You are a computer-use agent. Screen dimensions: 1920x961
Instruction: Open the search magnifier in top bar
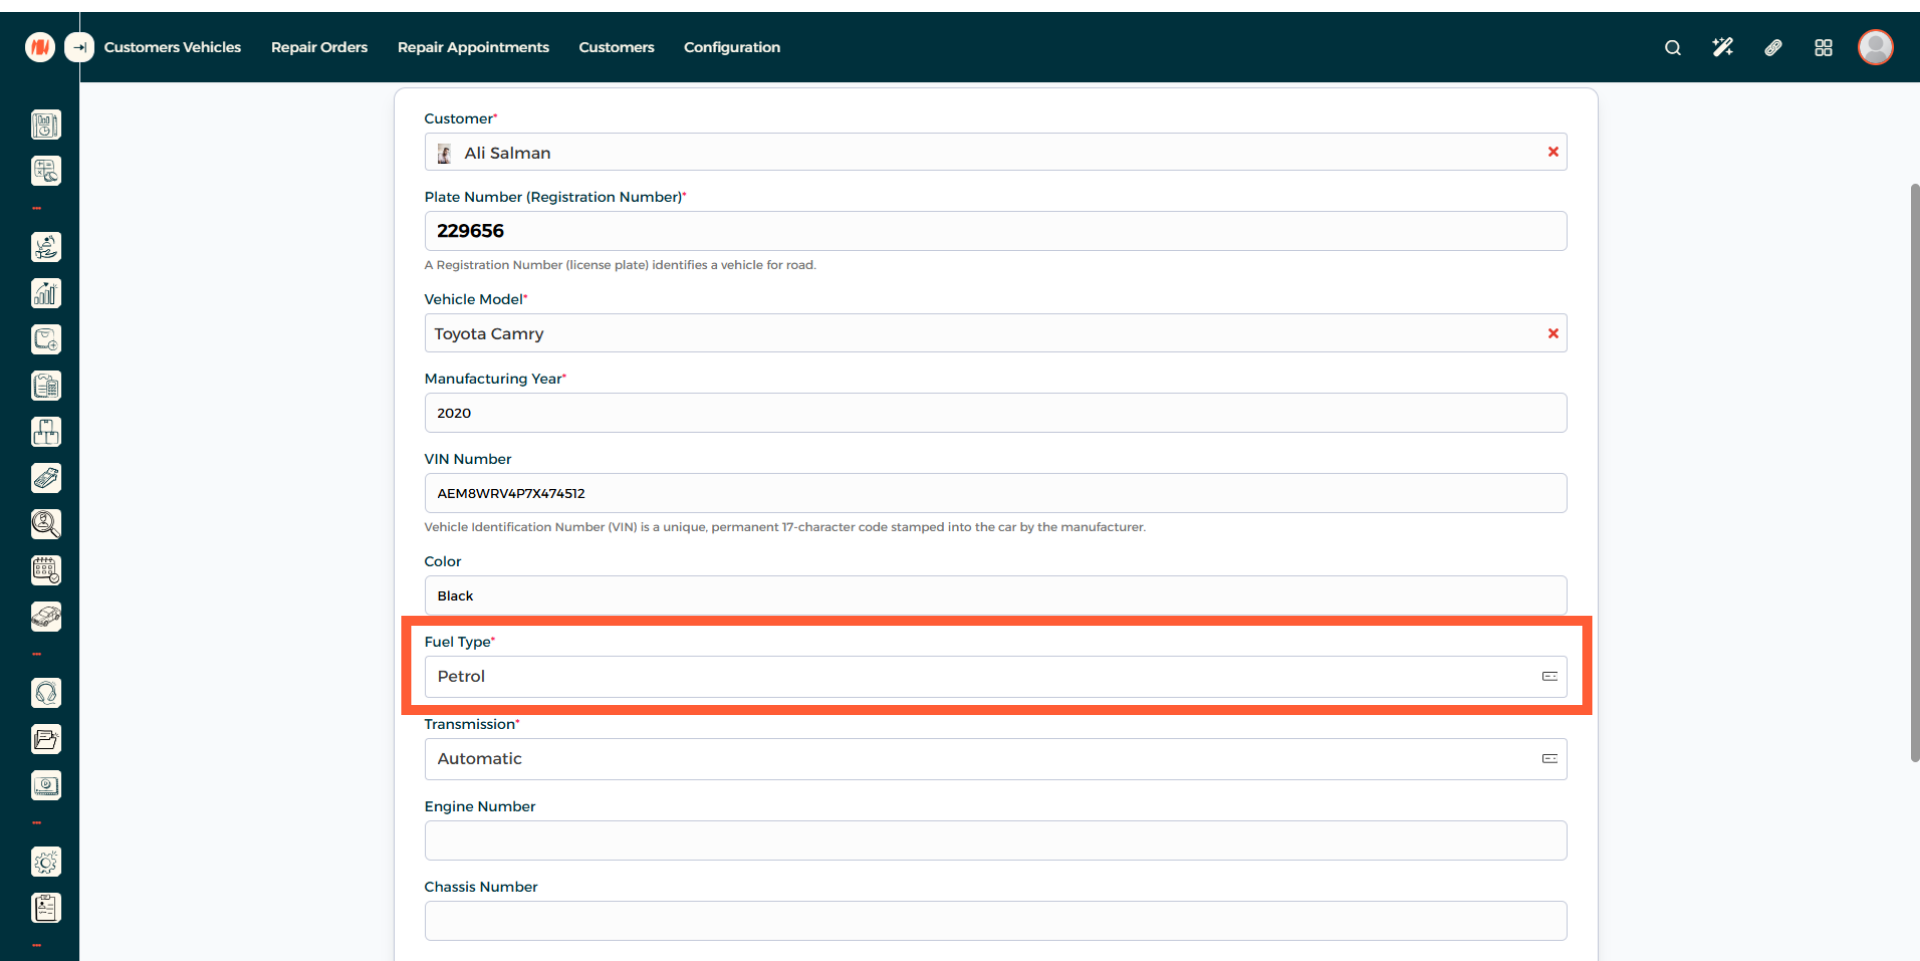1672,47
